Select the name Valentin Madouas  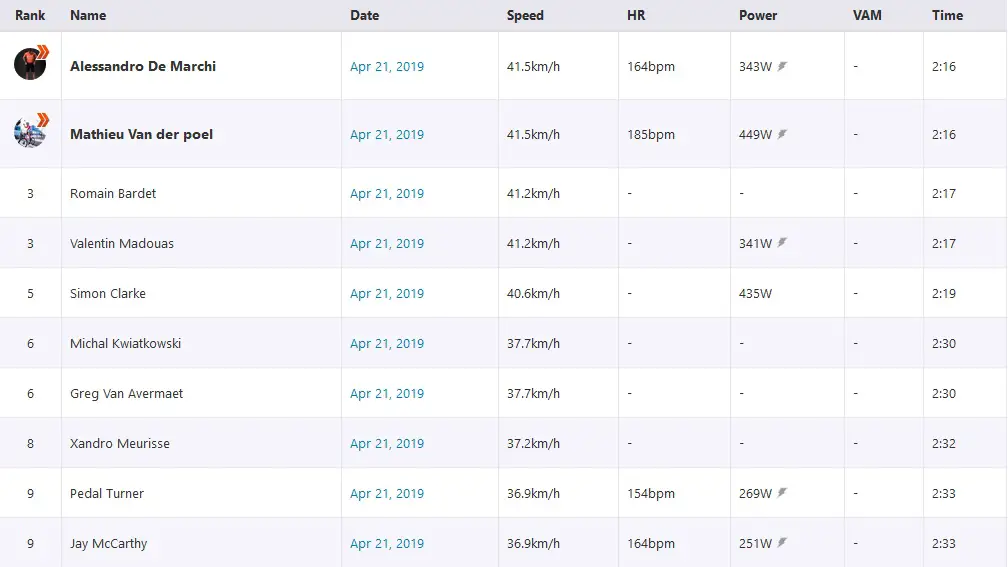122,244
